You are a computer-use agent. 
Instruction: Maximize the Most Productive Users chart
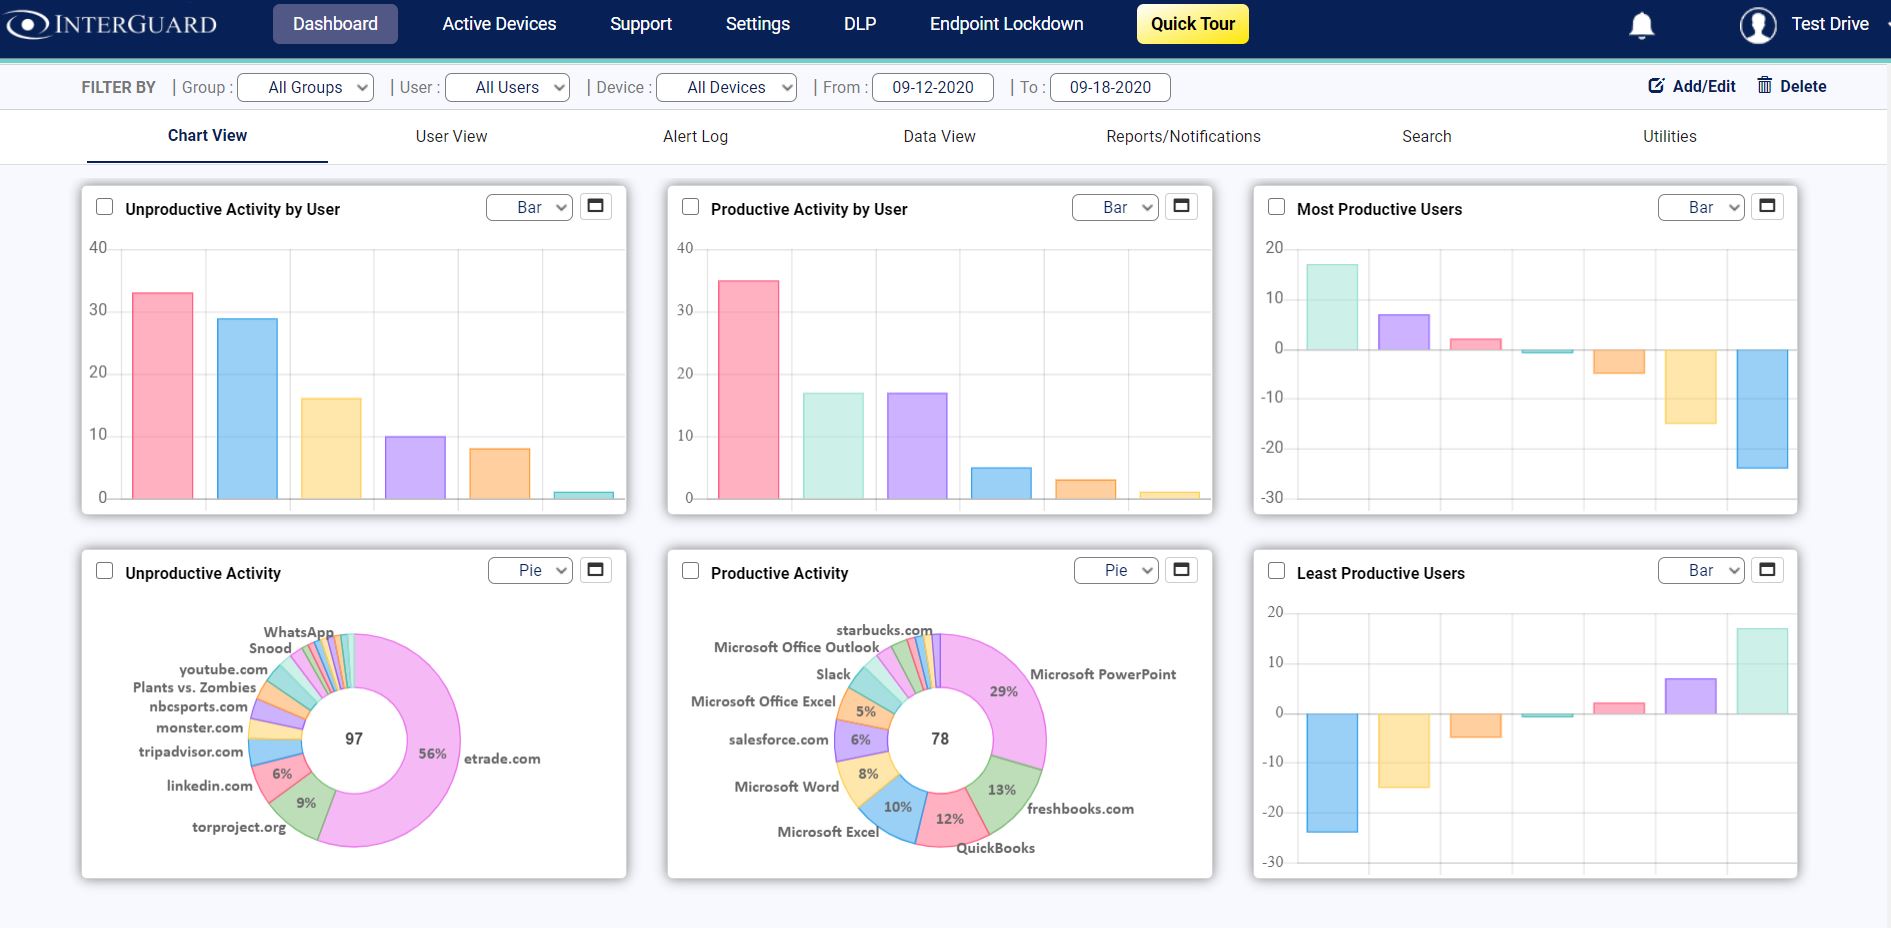1767,206
